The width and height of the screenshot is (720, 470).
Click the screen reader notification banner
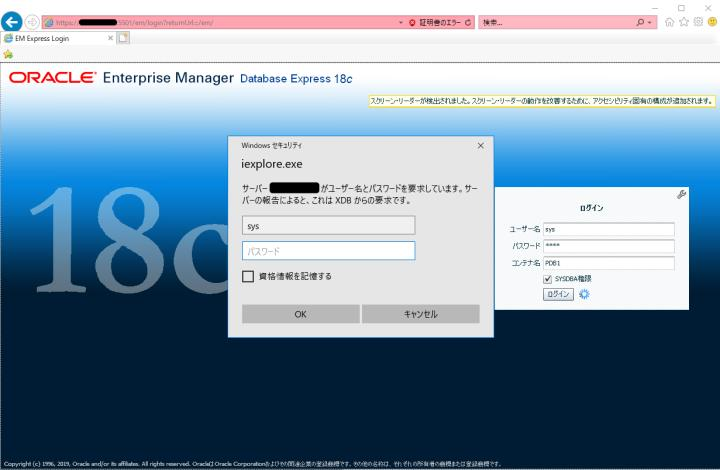pos(542,101)
